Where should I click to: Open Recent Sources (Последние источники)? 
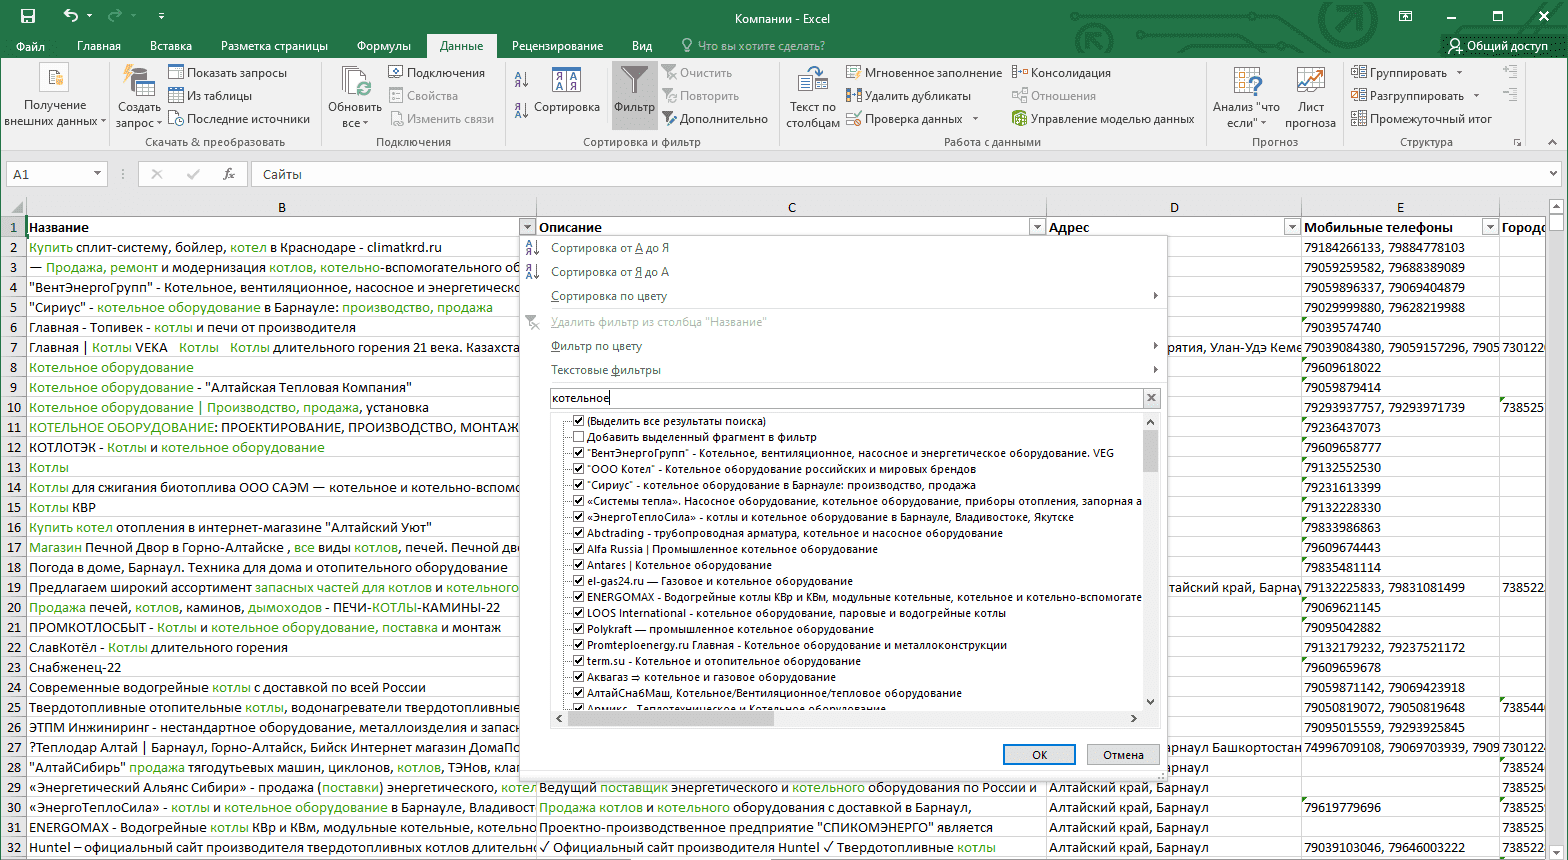(x=239, y=119)
